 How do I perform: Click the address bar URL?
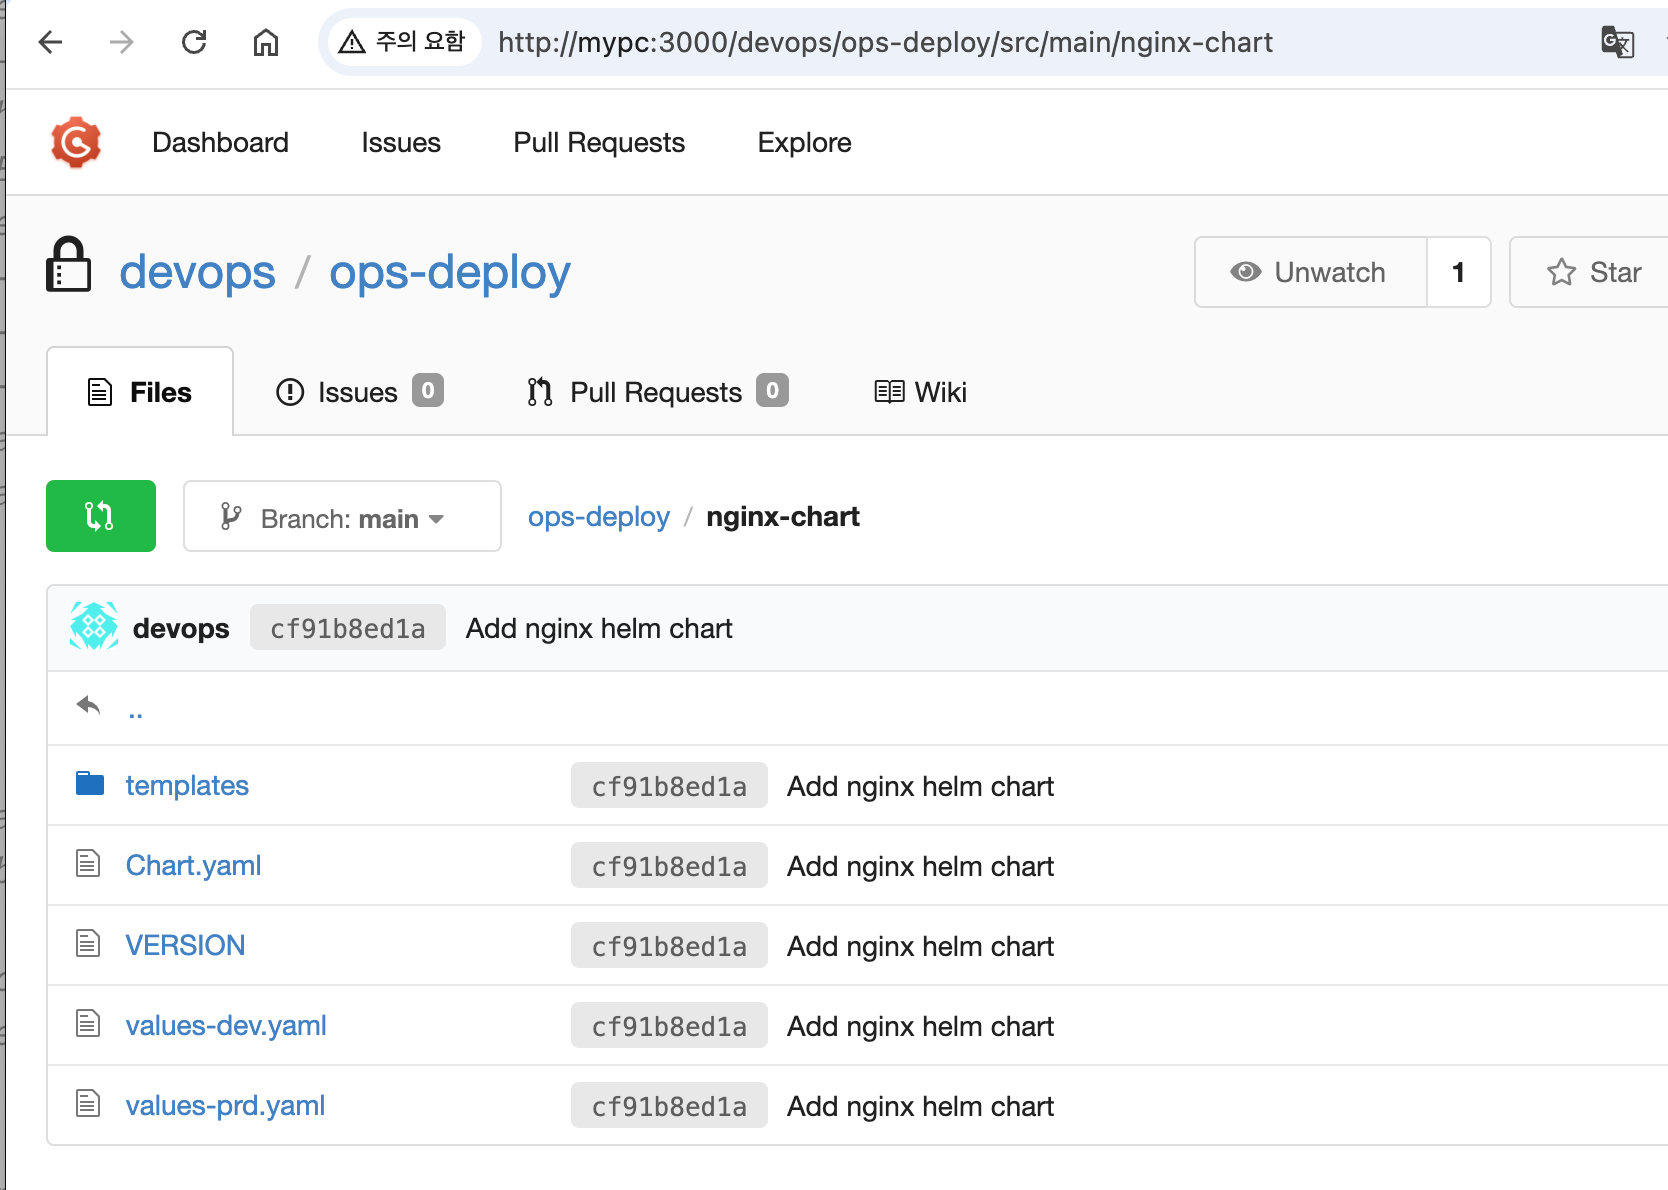click(885, 42)
